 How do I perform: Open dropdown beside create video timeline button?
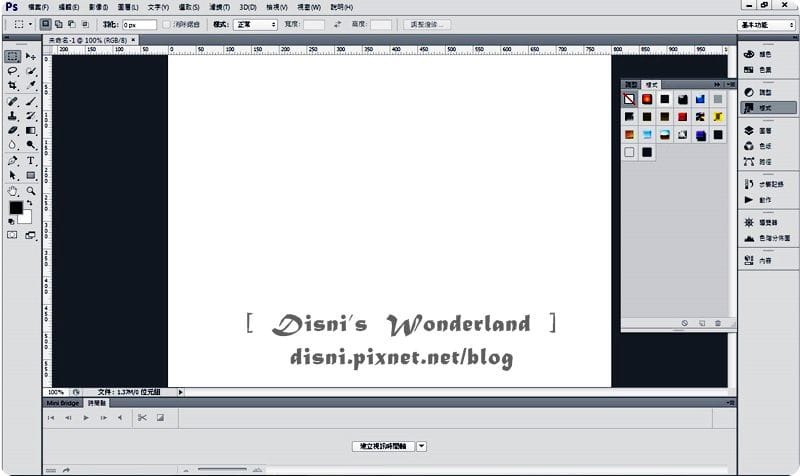click(x=421, y=446)
